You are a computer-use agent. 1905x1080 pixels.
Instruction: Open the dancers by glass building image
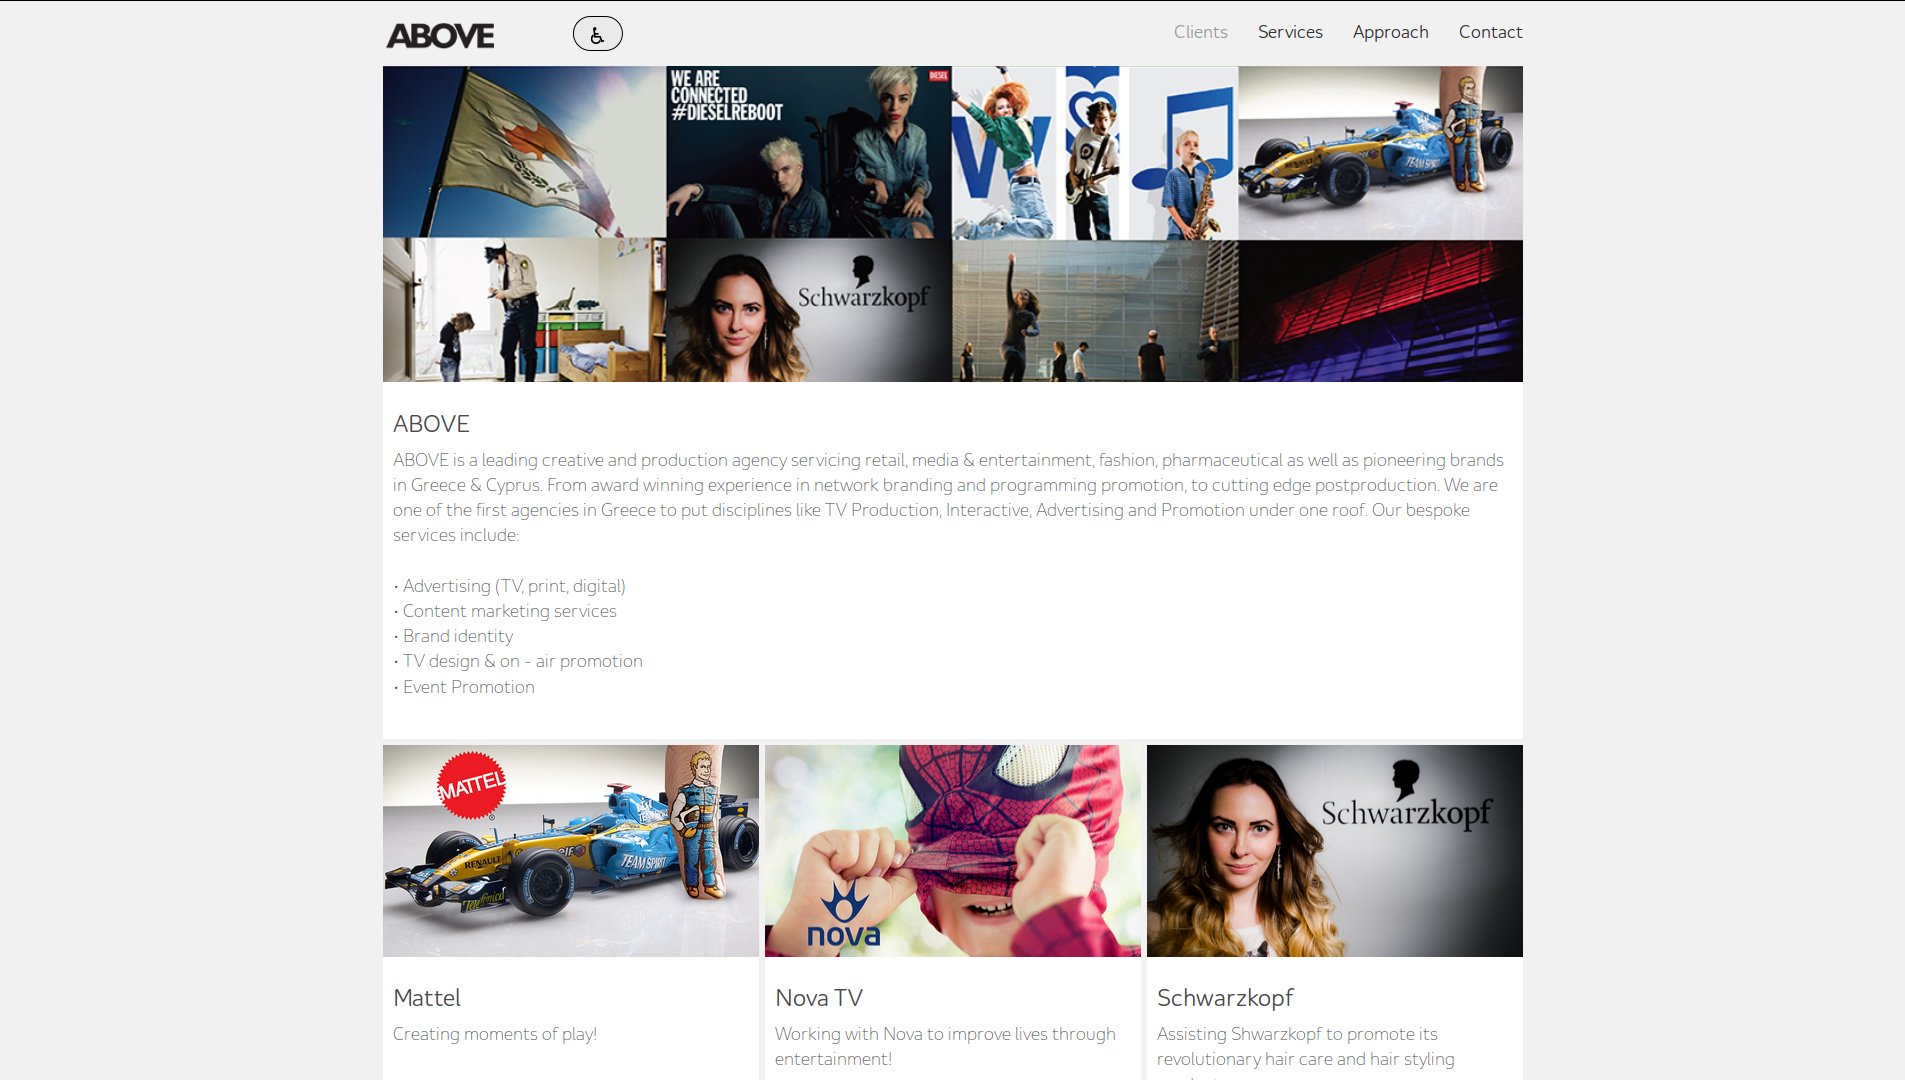tap(1095, 311)
